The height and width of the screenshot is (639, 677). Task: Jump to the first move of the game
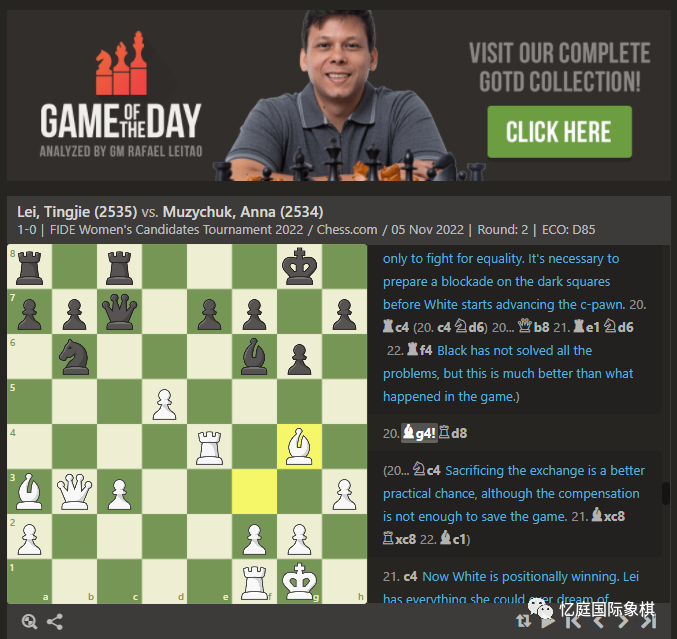(x=573, y=621)
